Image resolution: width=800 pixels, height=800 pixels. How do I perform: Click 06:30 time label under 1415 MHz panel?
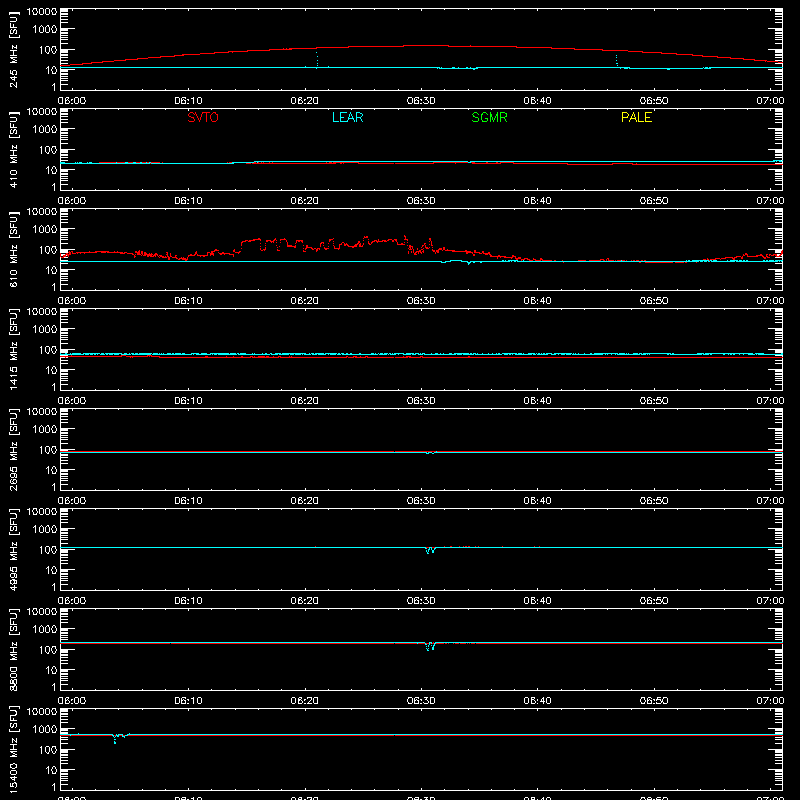coord(421,401)
